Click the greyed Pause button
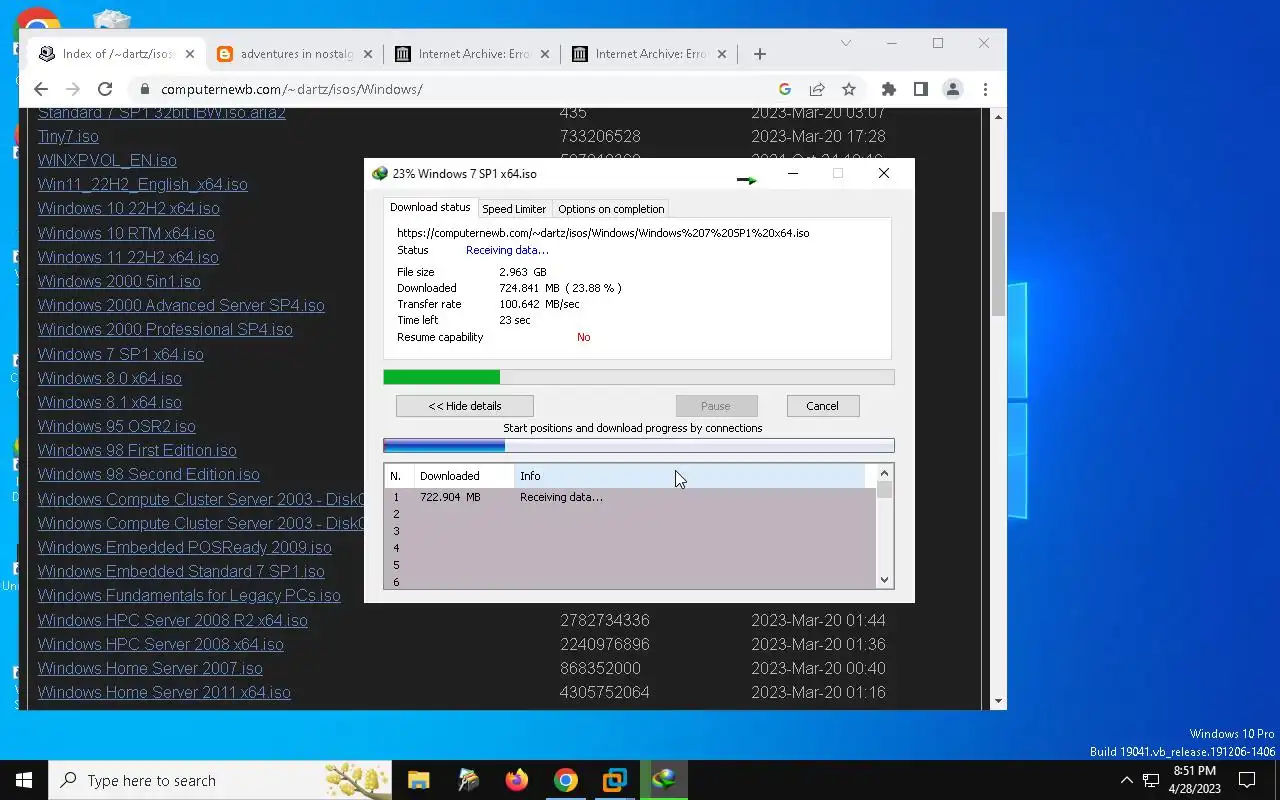The image size is (1280, 800). 716,406
